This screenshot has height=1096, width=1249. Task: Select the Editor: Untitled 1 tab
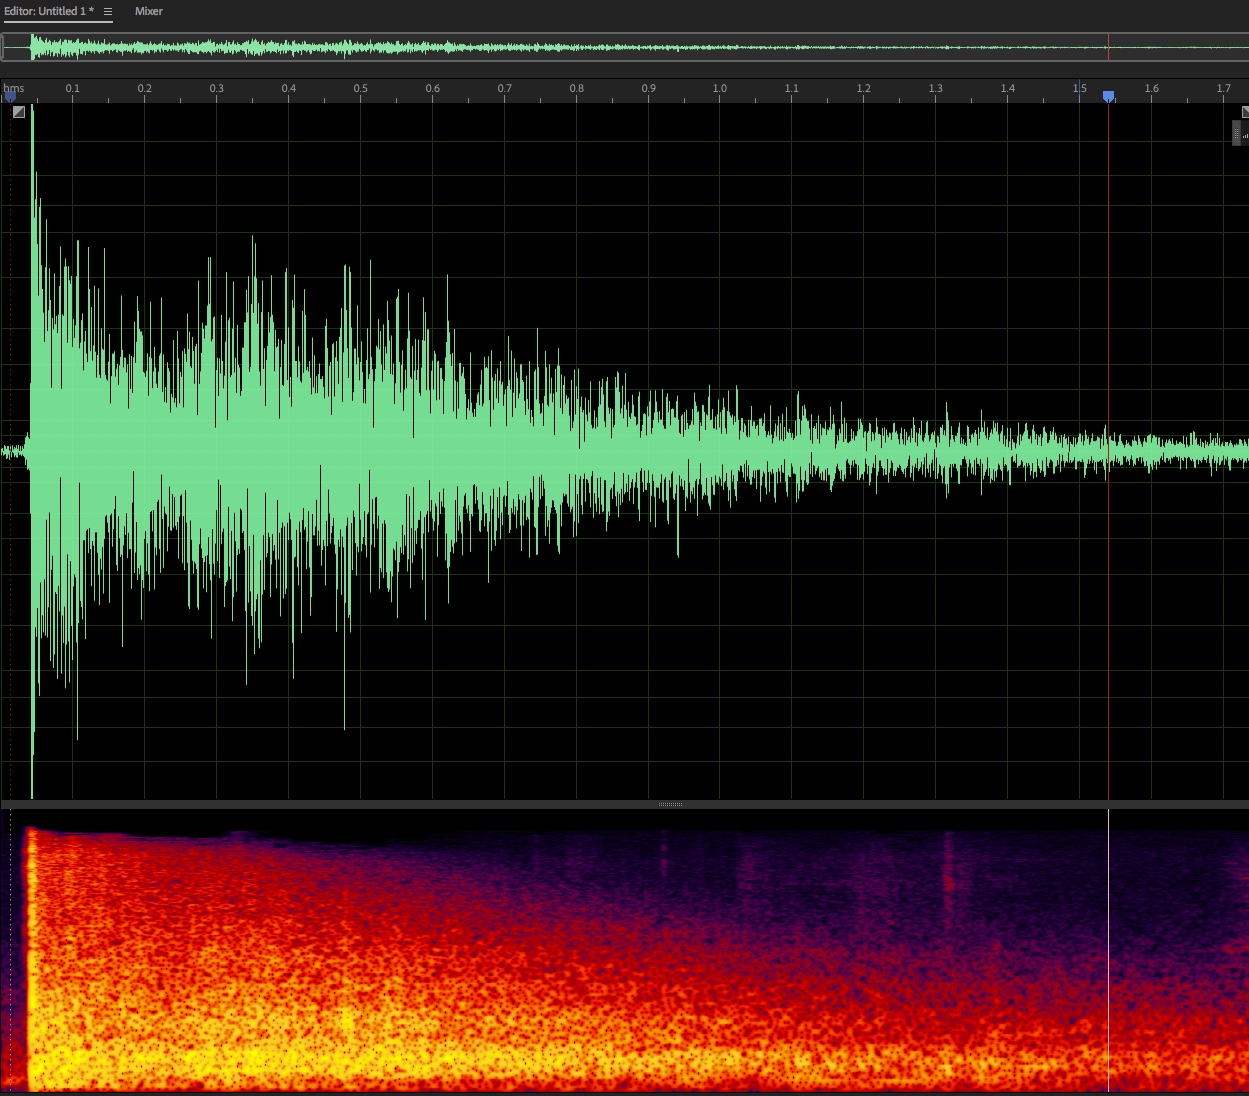(49, 12)
